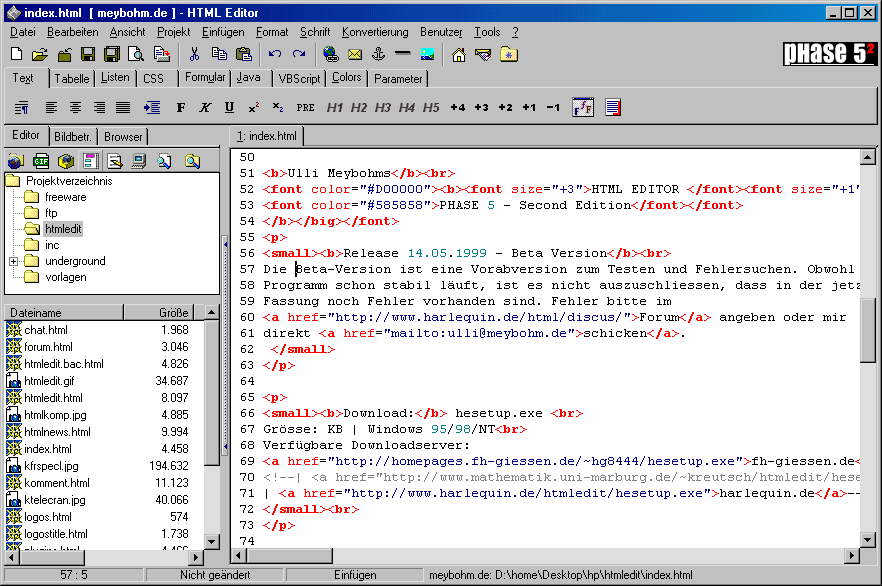882x586 pixels.
Task: Redo the last undone edit
Action: [299, 54]
